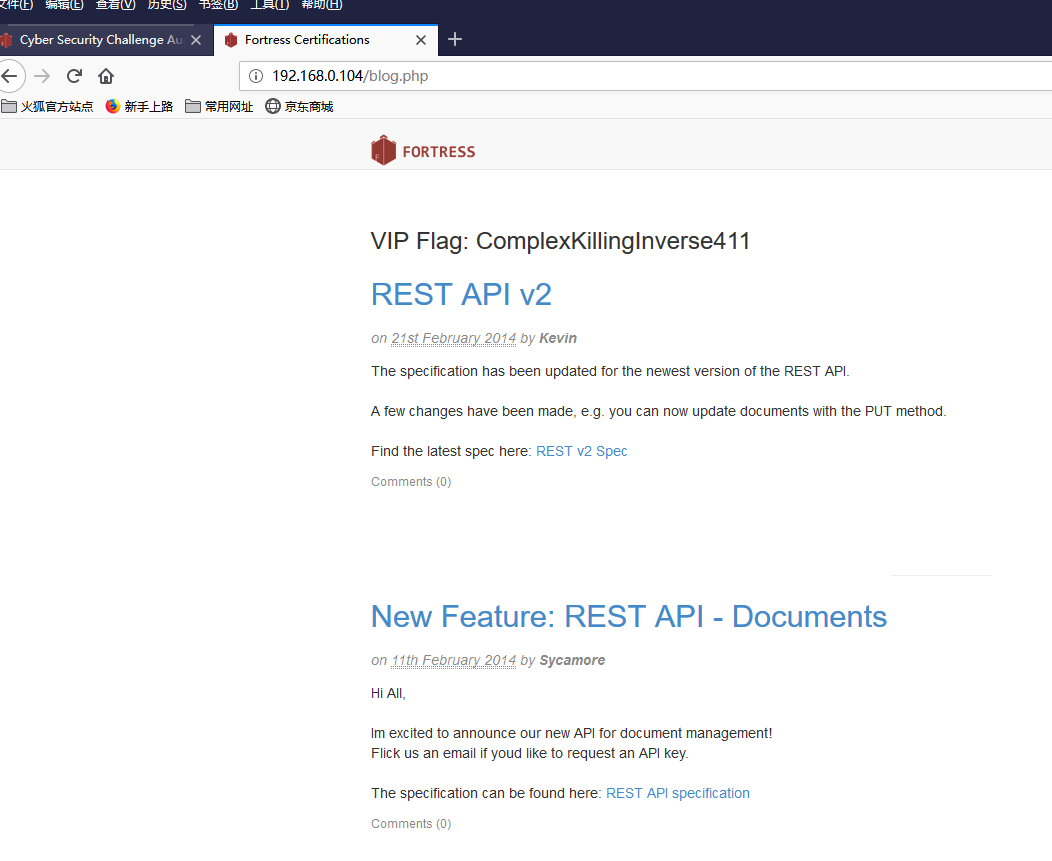Follow the REST v2 Spec link
This screenshot has width=1052, height=861.
click(x=582, y=451)
